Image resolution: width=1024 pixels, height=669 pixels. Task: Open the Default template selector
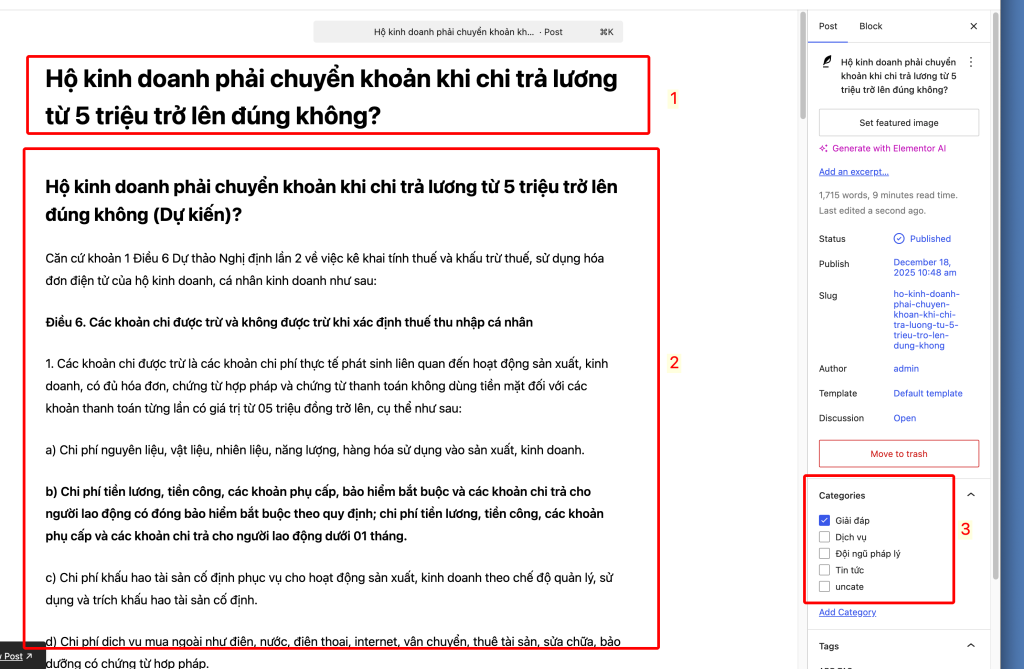(x=927, y=393)
